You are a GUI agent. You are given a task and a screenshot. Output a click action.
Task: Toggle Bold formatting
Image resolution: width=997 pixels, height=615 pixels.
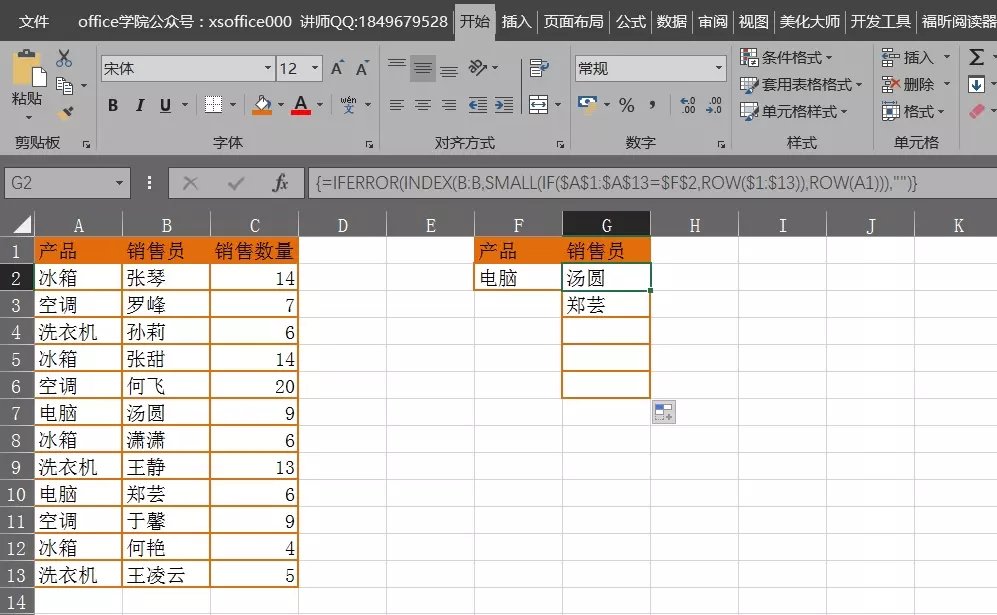113,105
